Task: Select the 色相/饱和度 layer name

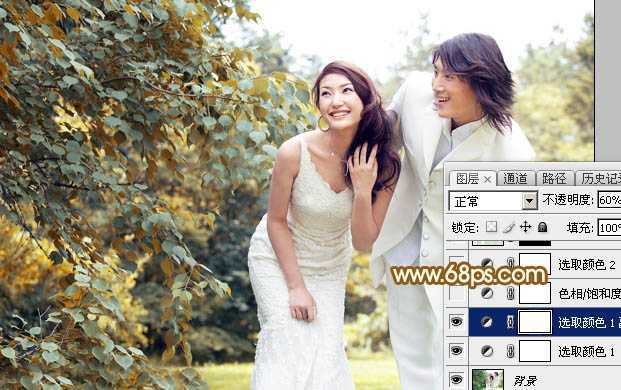Action: (589, 293)
